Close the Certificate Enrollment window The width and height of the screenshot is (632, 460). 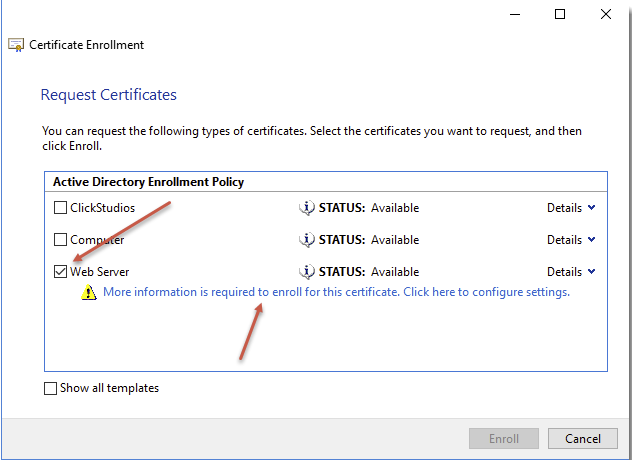[606, 15]
